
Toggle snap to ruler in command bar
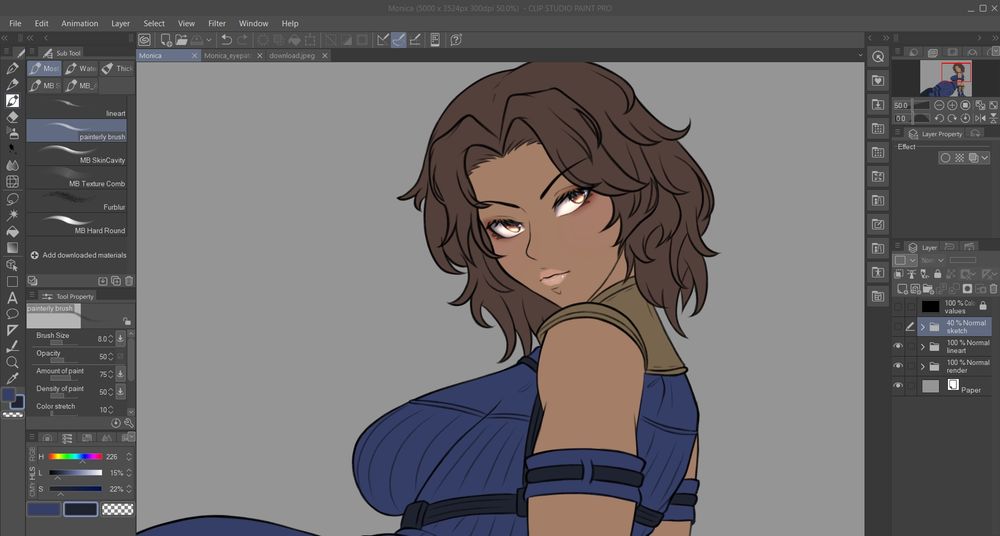[x=383, y=40]
